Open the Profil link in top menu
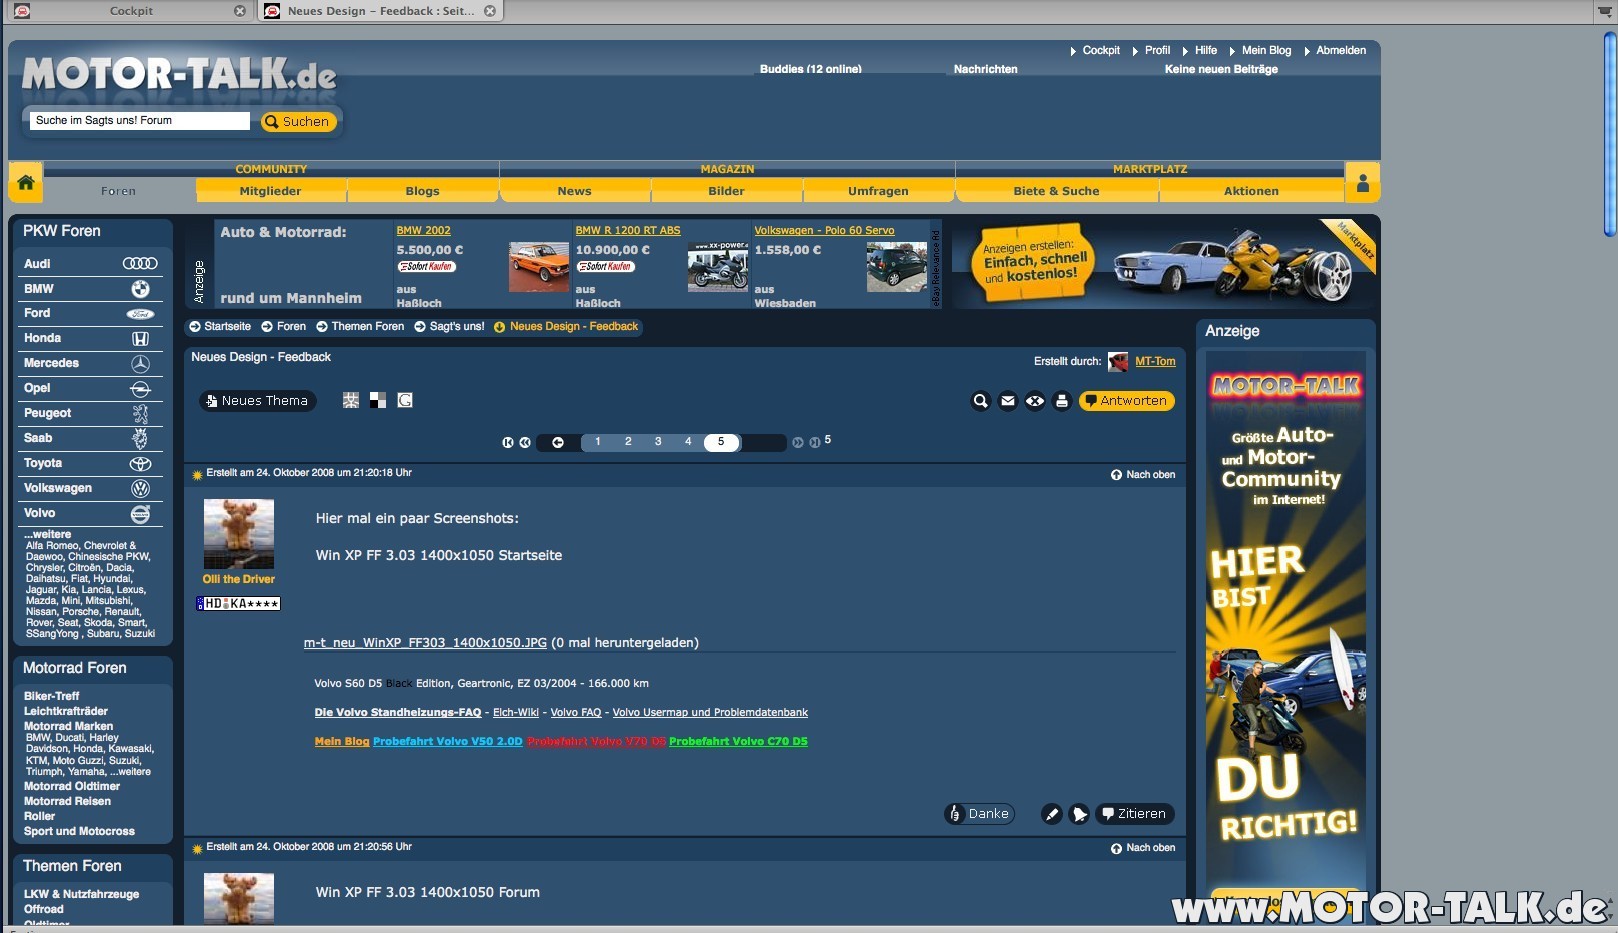This screenshot has width=1618, height=933. click(x=1158, y=50)
